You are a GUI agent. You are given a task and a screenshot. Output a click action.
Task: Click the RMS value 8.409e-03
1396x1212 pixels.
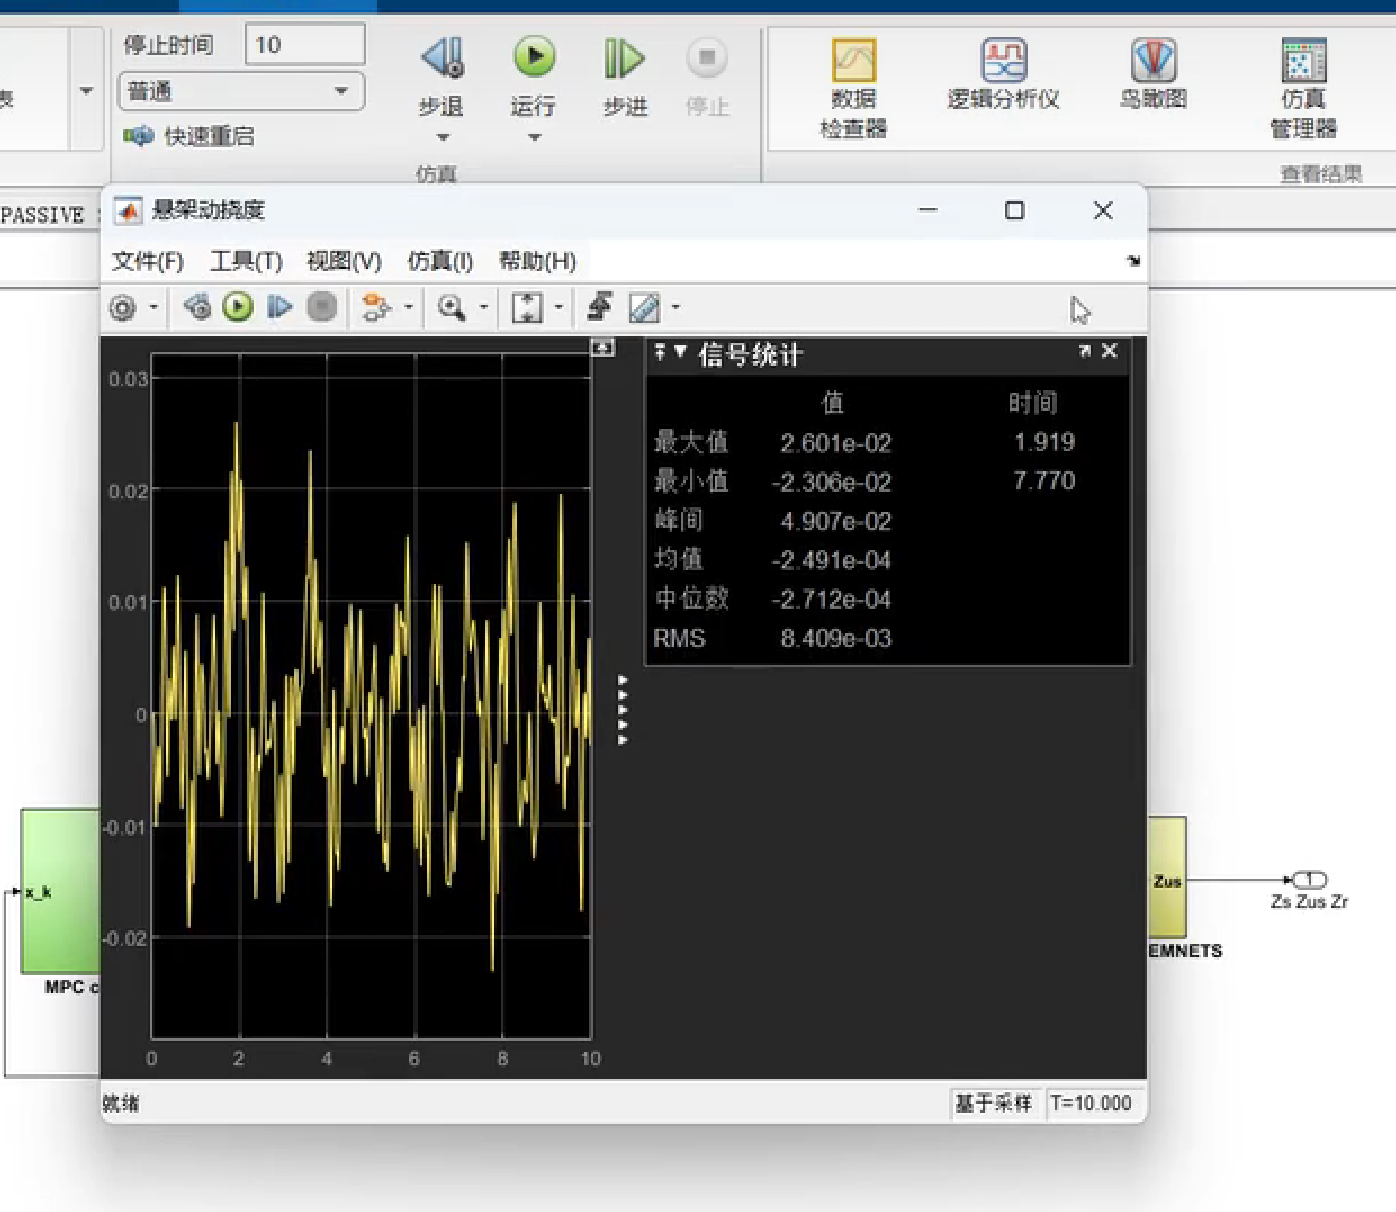[x=835, y=638]
